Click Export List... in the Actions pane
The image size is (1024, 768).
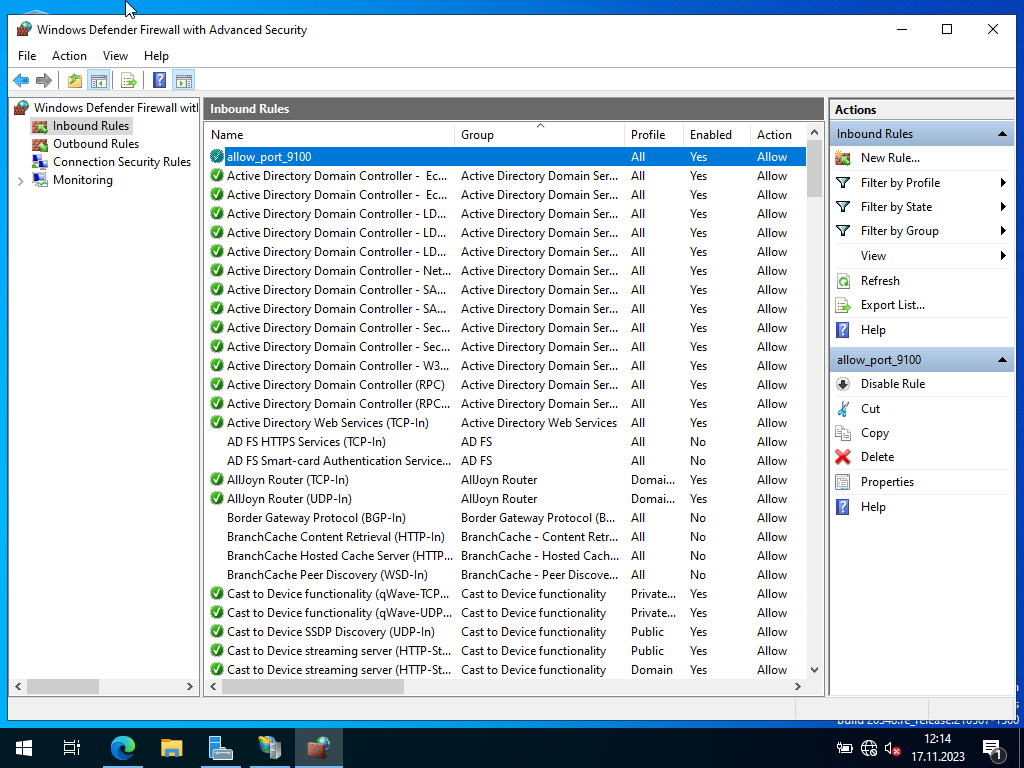[x=892, y=305]
